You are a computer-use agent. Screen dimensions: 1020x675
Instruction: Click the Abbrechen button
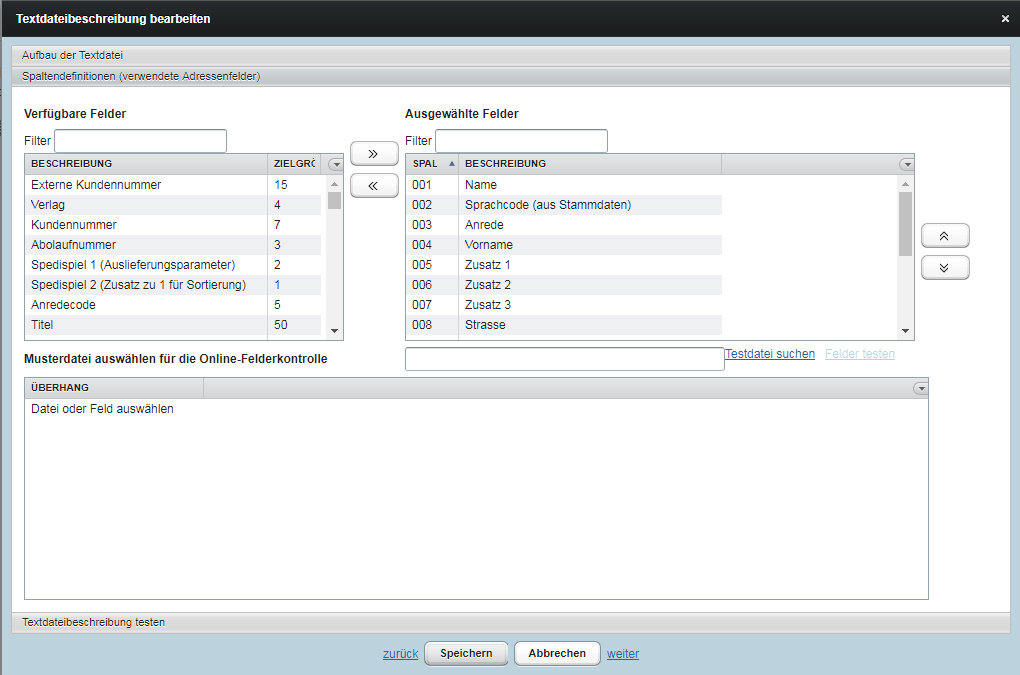coord(557,654)
